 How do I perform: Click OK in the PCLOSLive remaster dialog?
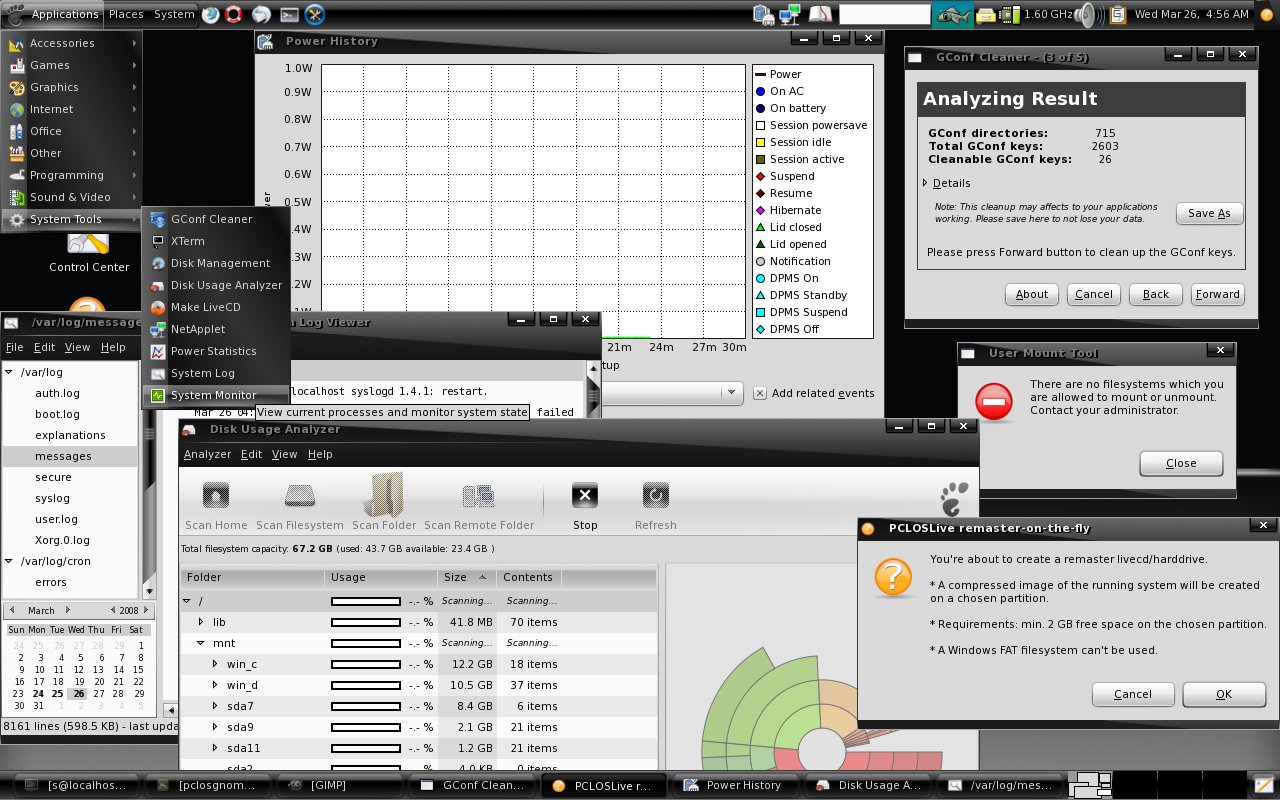tap(1224, 694)
